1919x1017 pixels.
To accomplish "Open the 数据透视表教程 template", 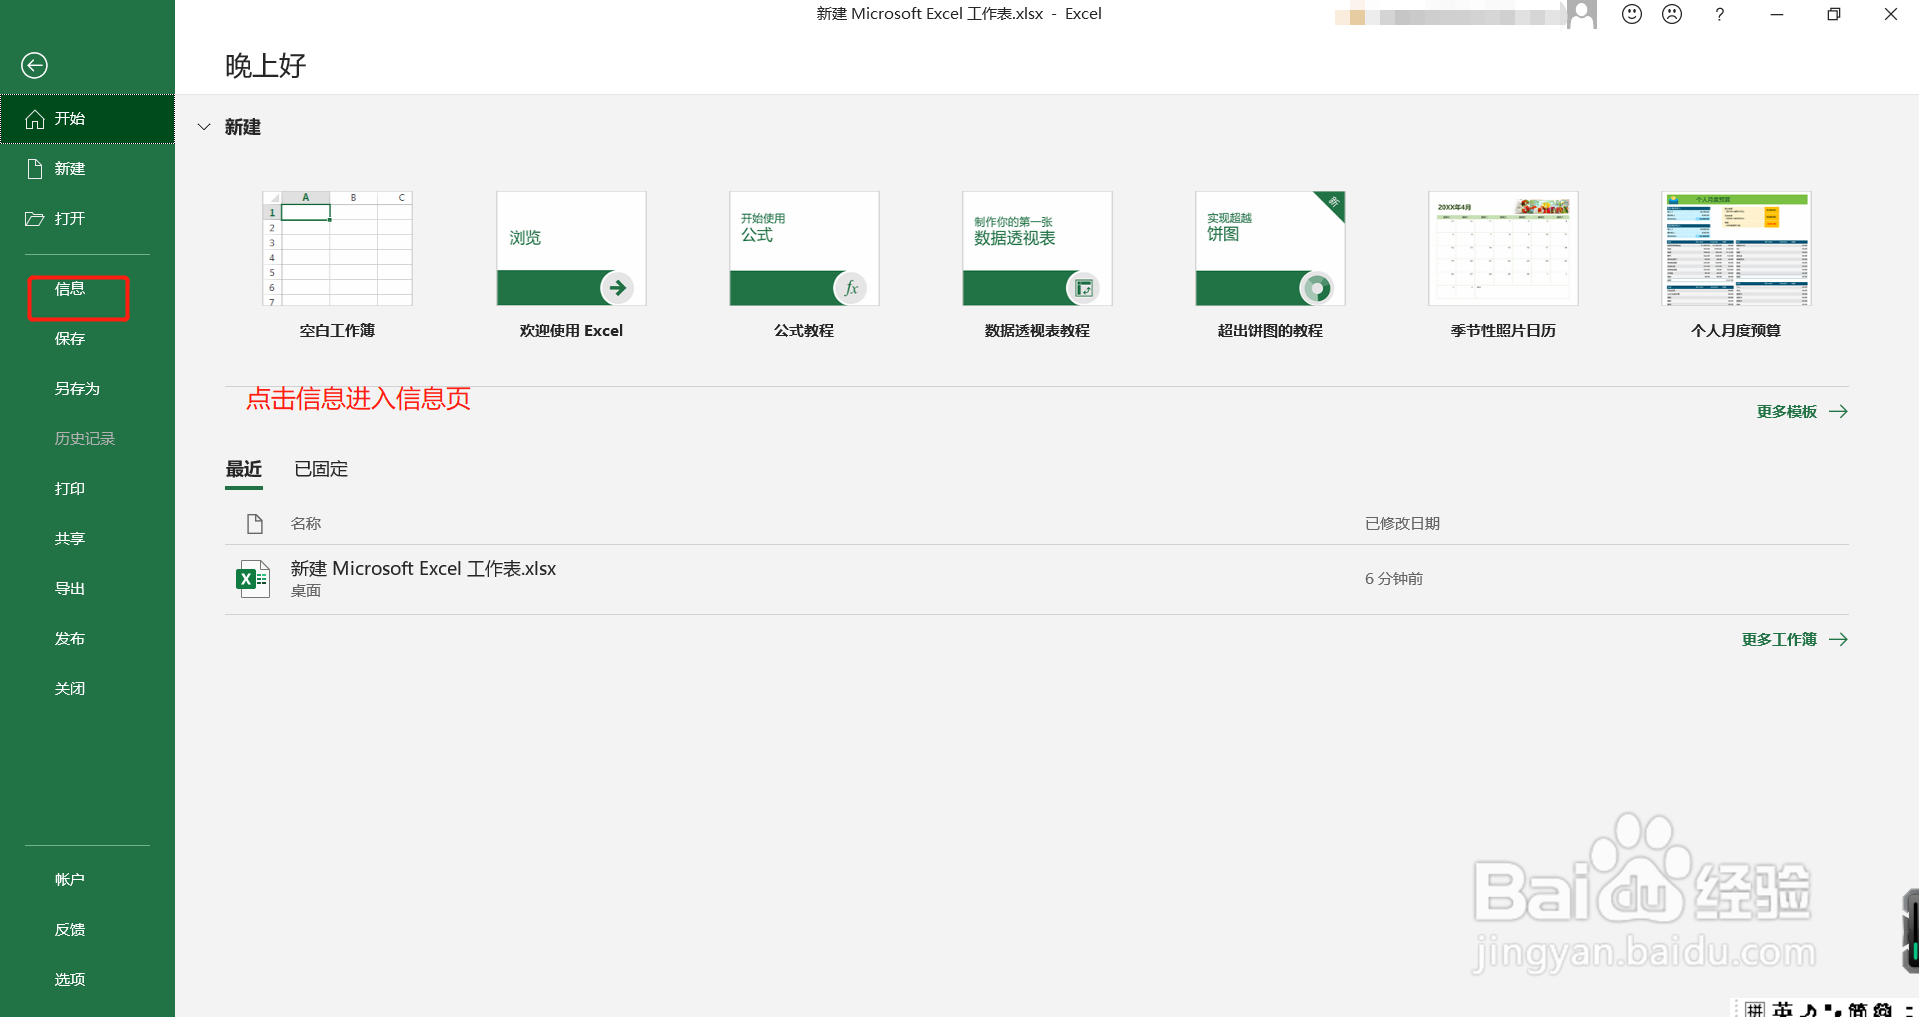I will pos(1037,249).
